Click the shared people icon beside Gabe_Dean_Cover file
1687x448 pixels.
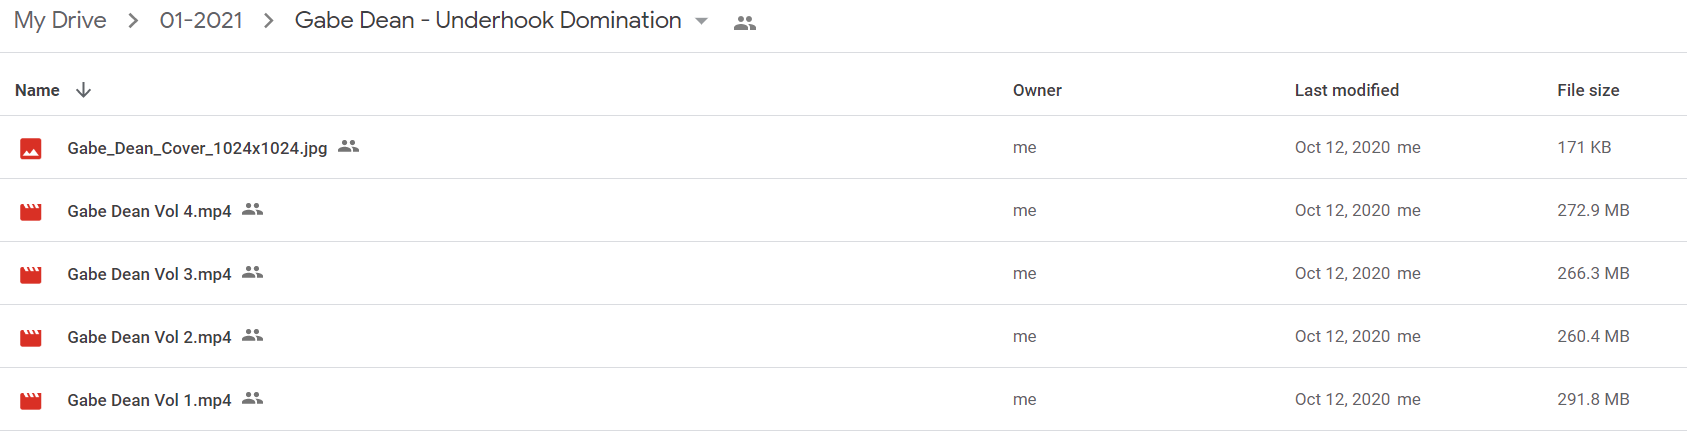pos(348,146)
